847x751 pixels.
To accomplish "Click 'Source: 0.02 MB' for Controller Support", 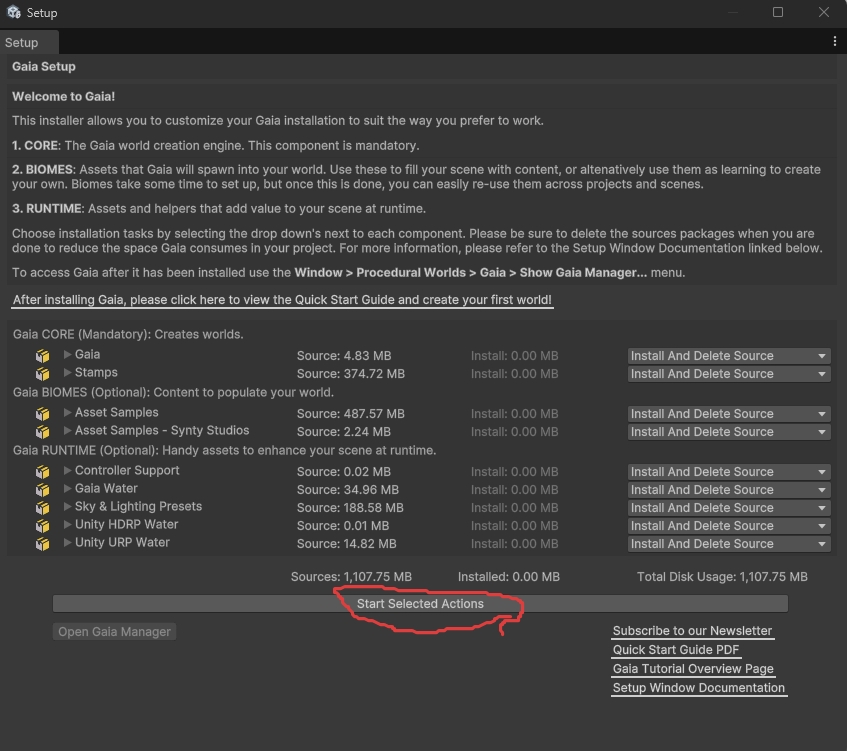I will 344,472.
